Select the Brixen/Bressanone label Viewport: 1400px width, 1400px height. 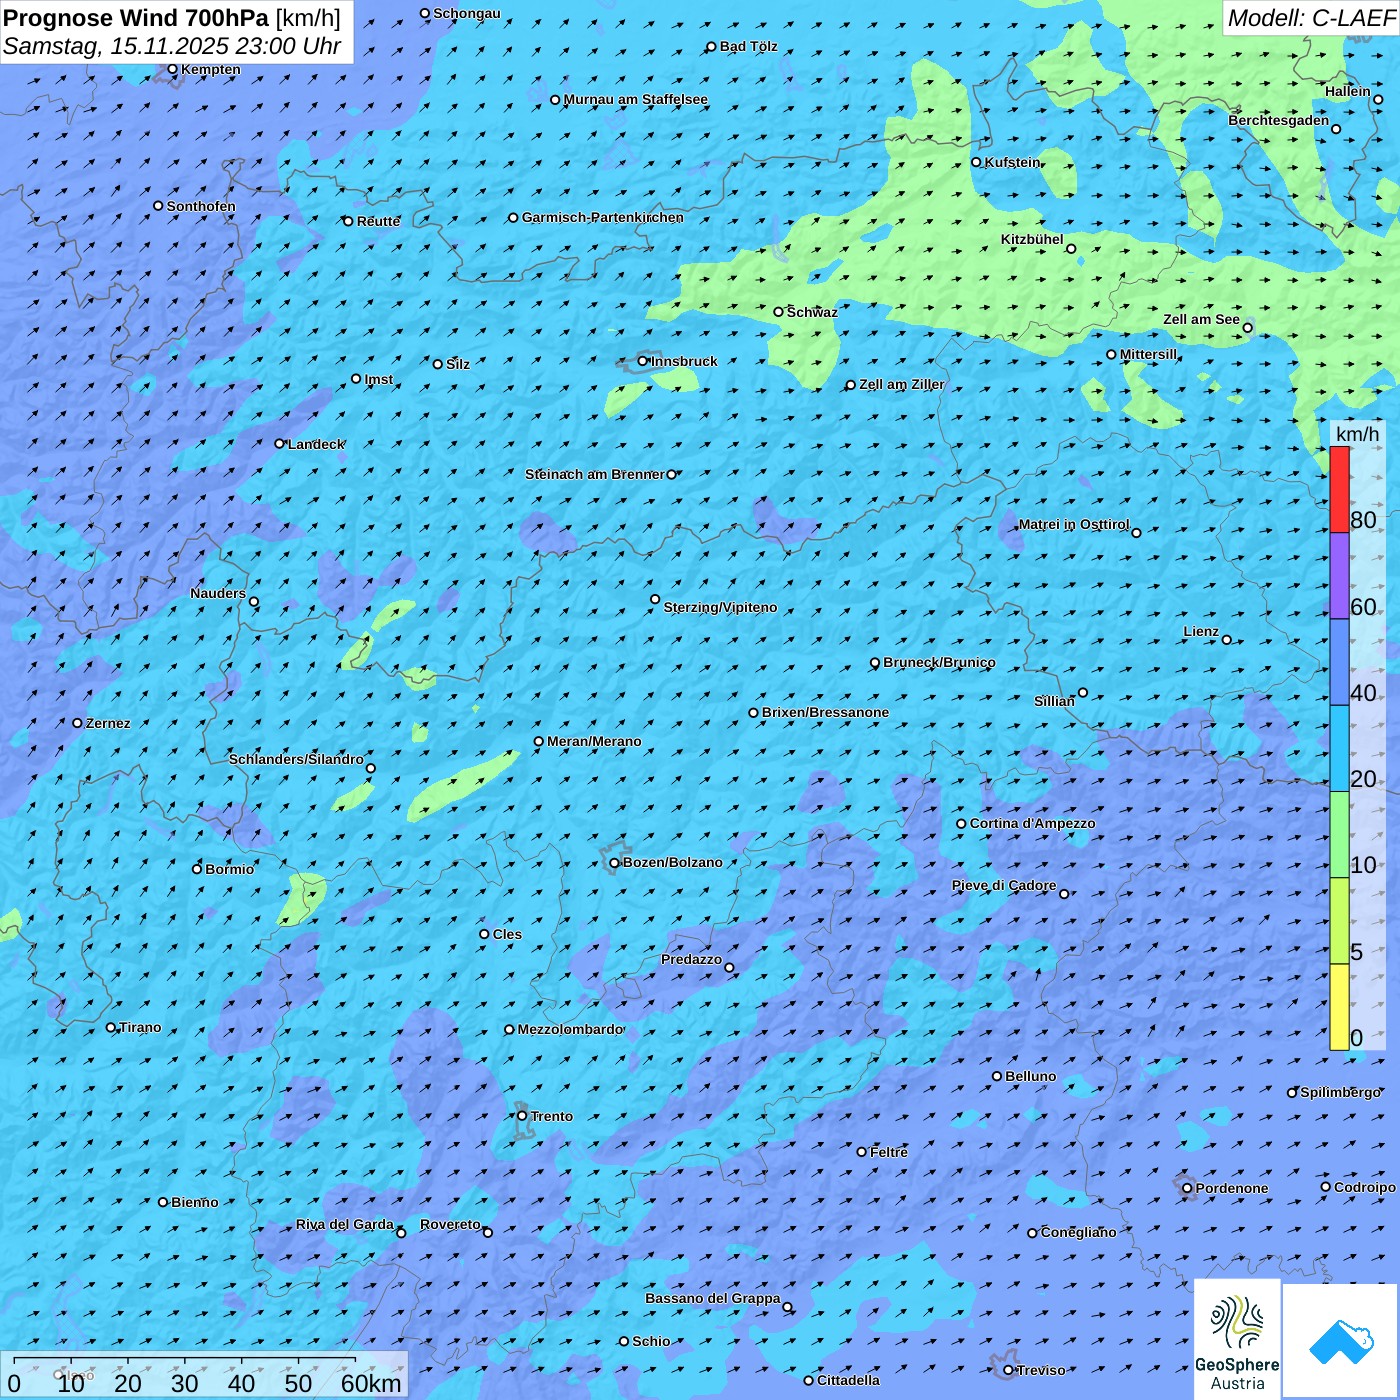click(825, 712)
